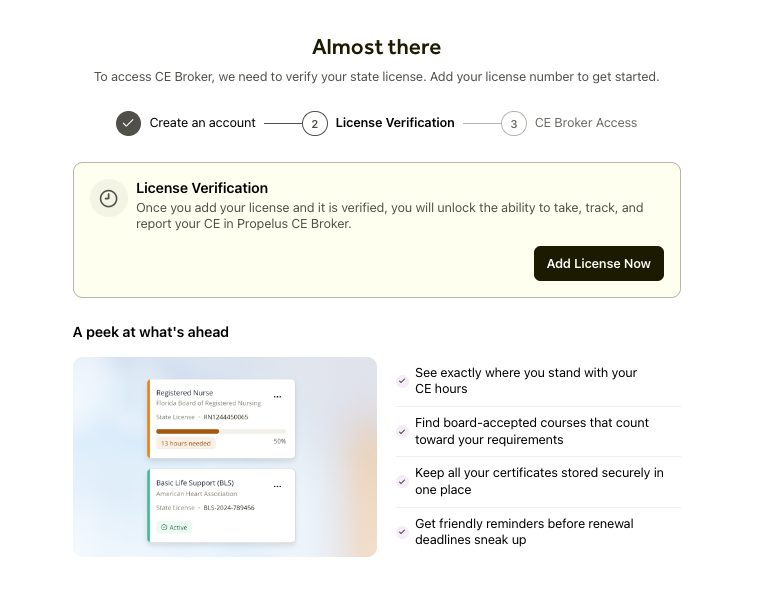Screen dimensions: 781x605
Task: Click the RN1244450065 license number
Action: [225, 416]
